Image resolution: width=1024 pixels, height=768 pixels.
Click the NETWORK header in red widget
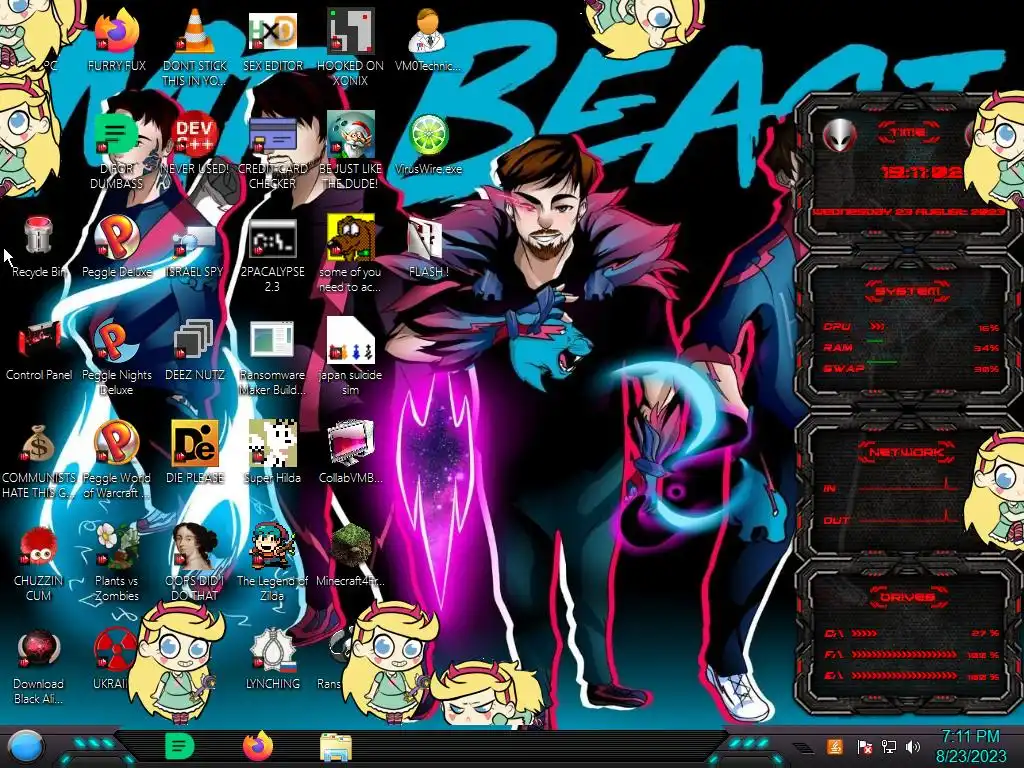(907, 451)
